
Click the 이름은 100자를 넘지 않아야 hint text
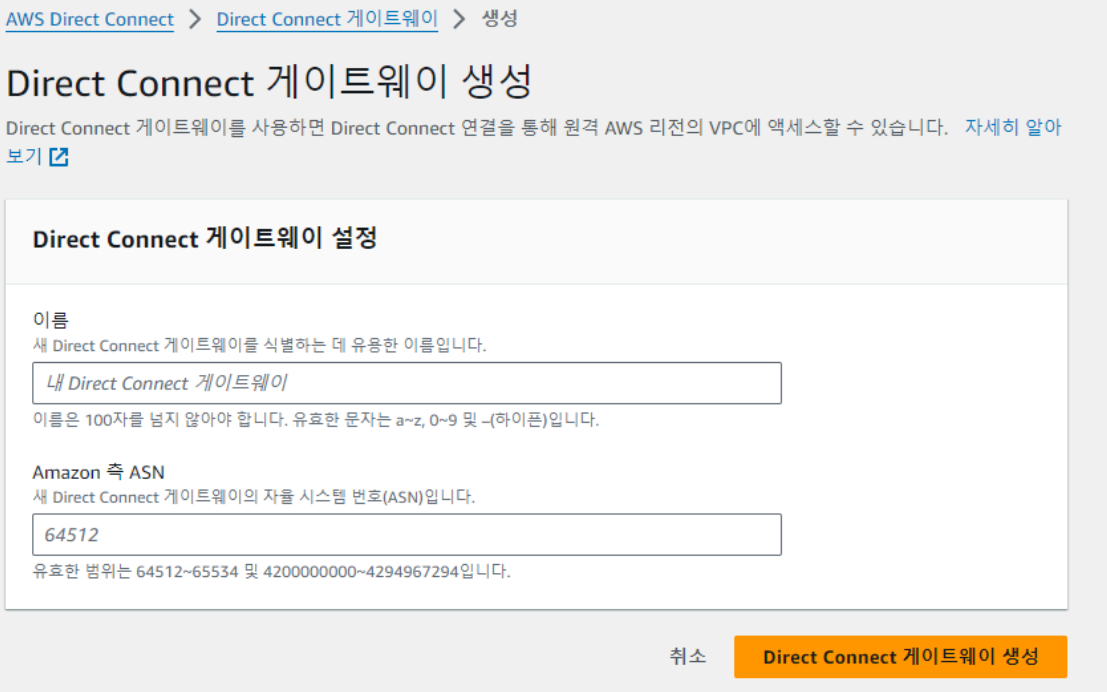[316, 420]
